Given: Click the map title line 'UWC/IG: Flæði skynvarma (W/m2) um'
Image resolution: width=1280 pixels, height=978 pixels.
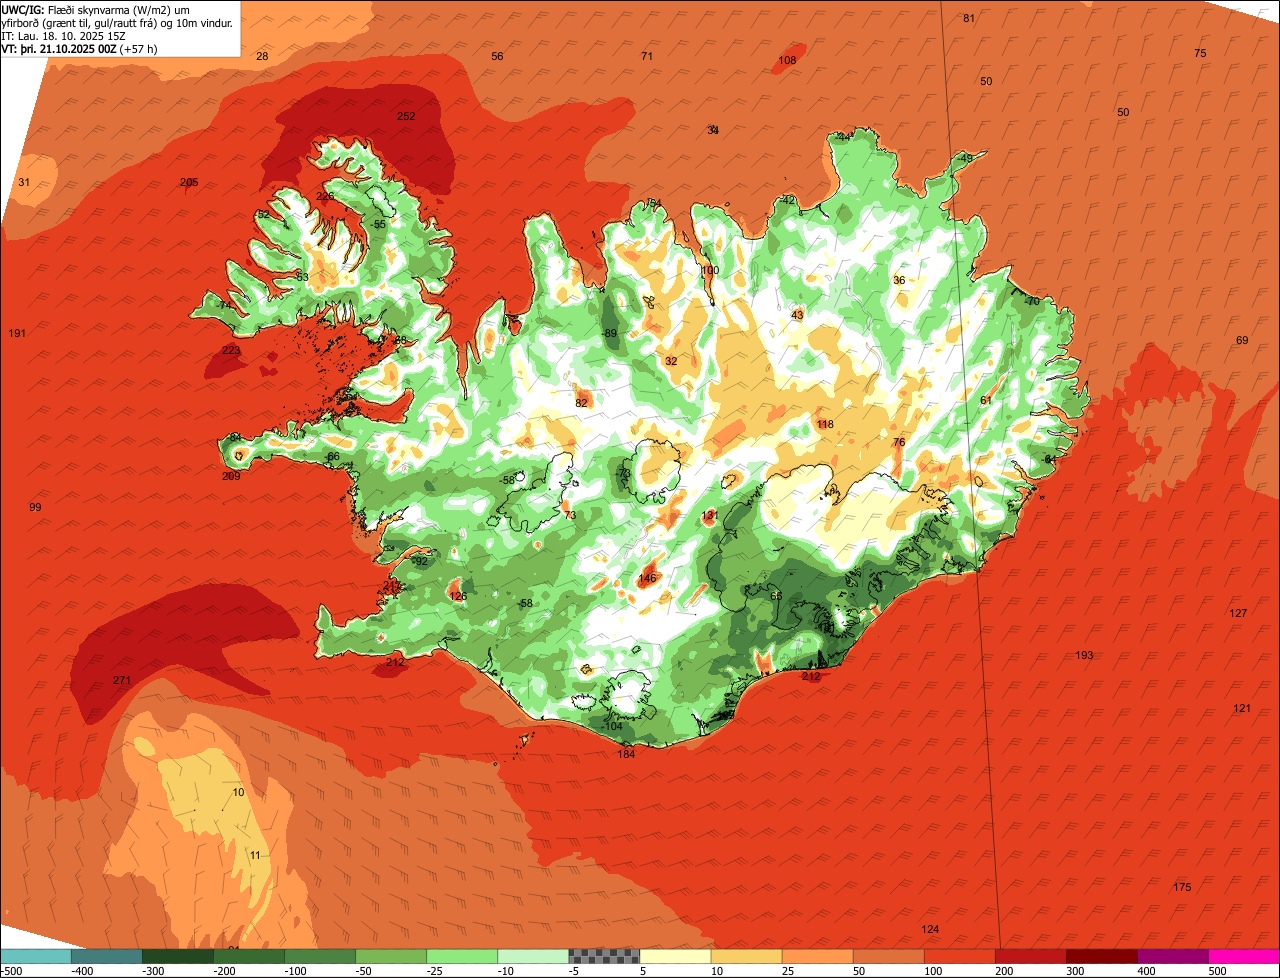Looking at the screenshot, I should point(96,9).
